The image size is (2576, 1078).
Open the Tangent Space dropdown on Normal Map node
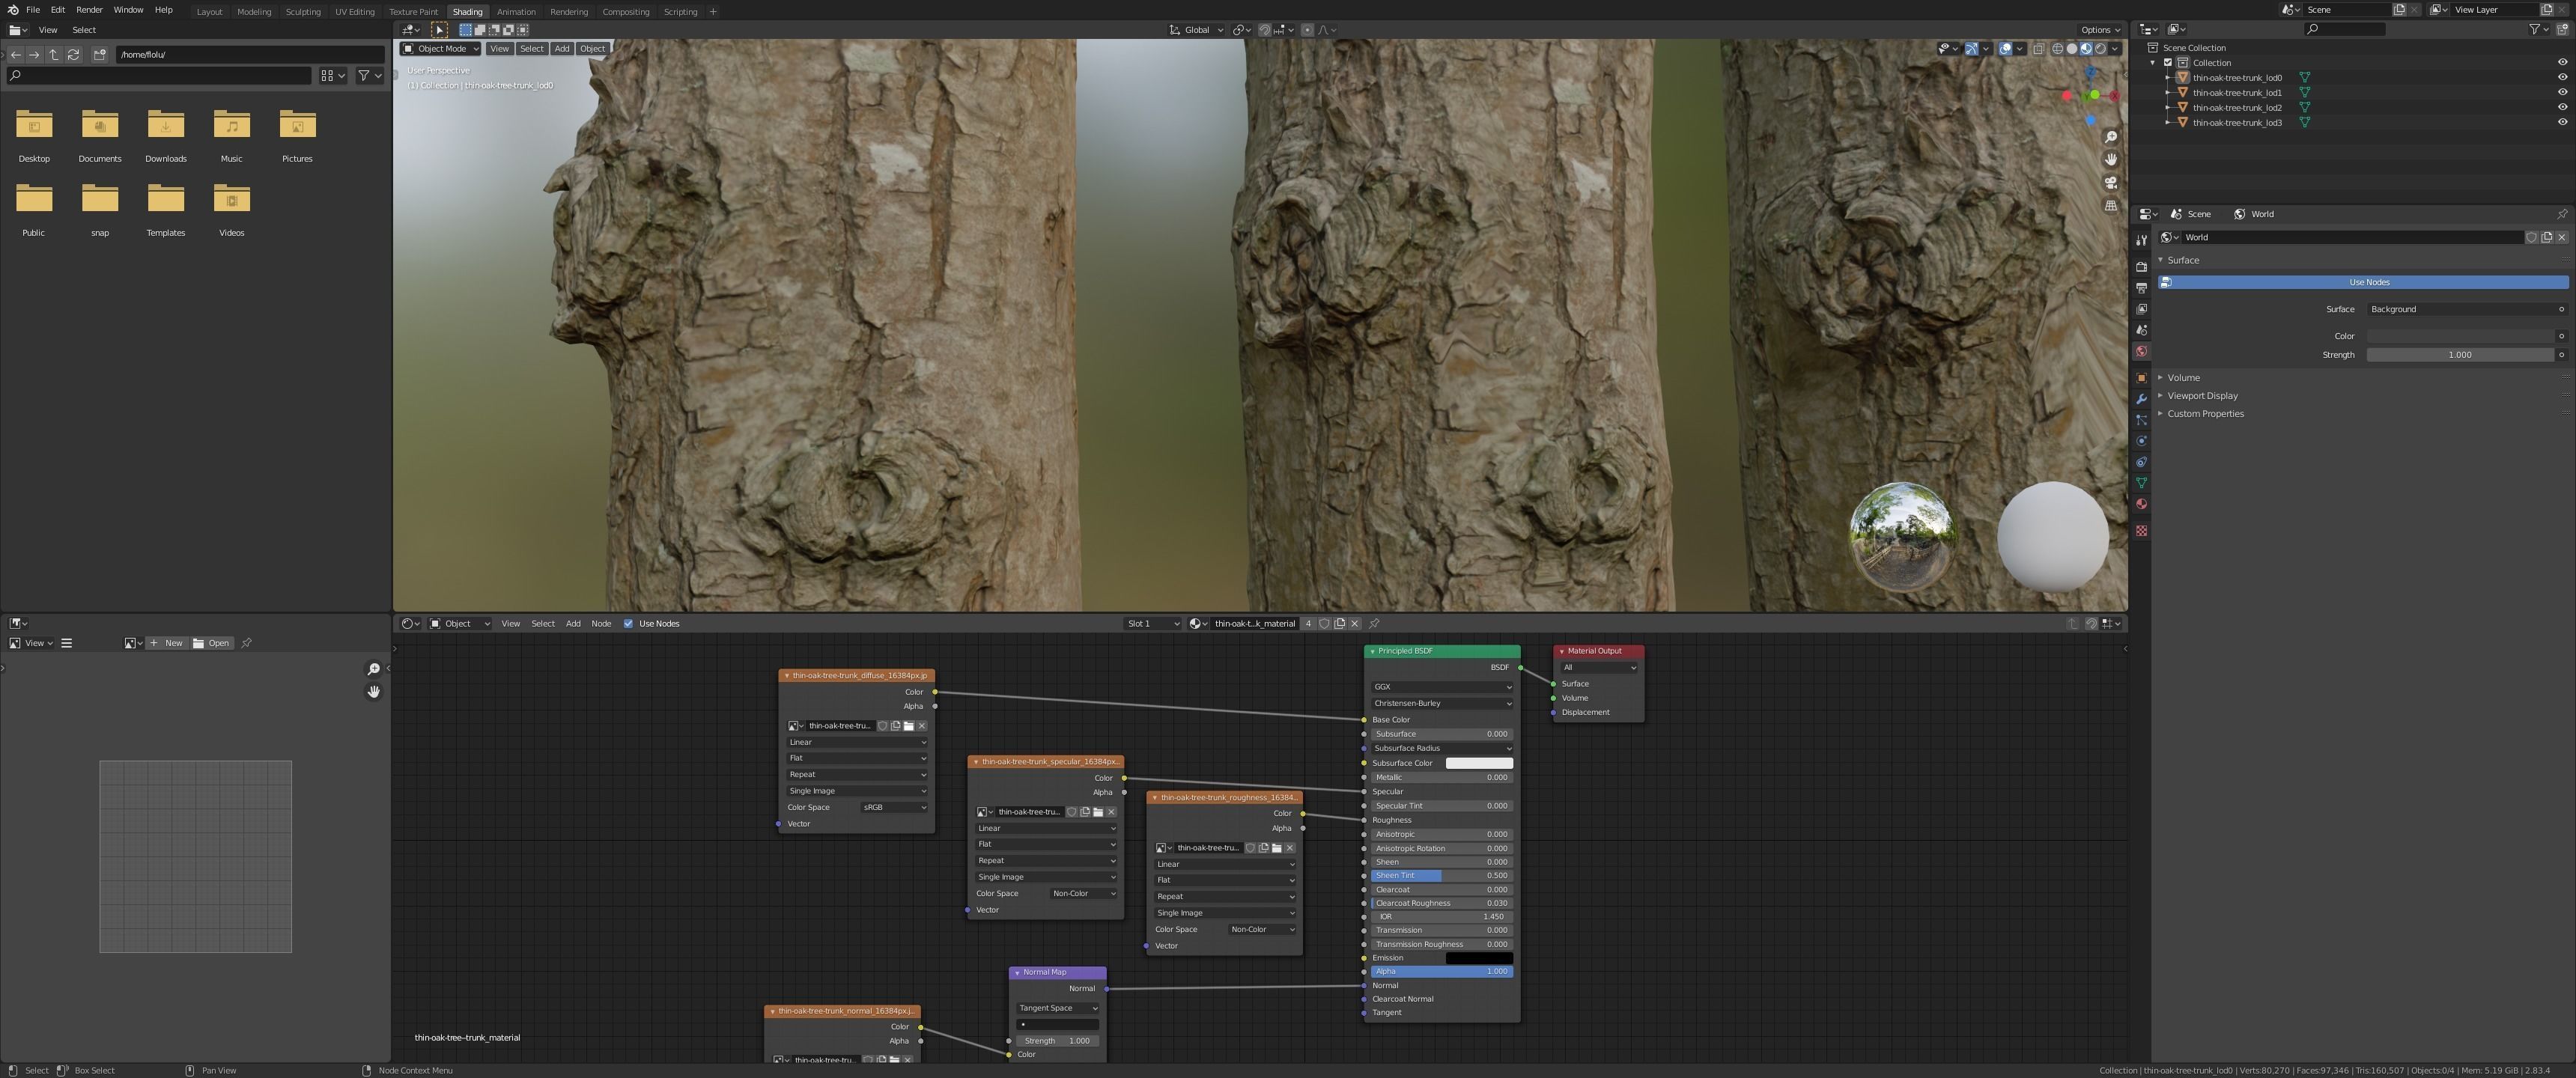[x=1057, y=1009]
